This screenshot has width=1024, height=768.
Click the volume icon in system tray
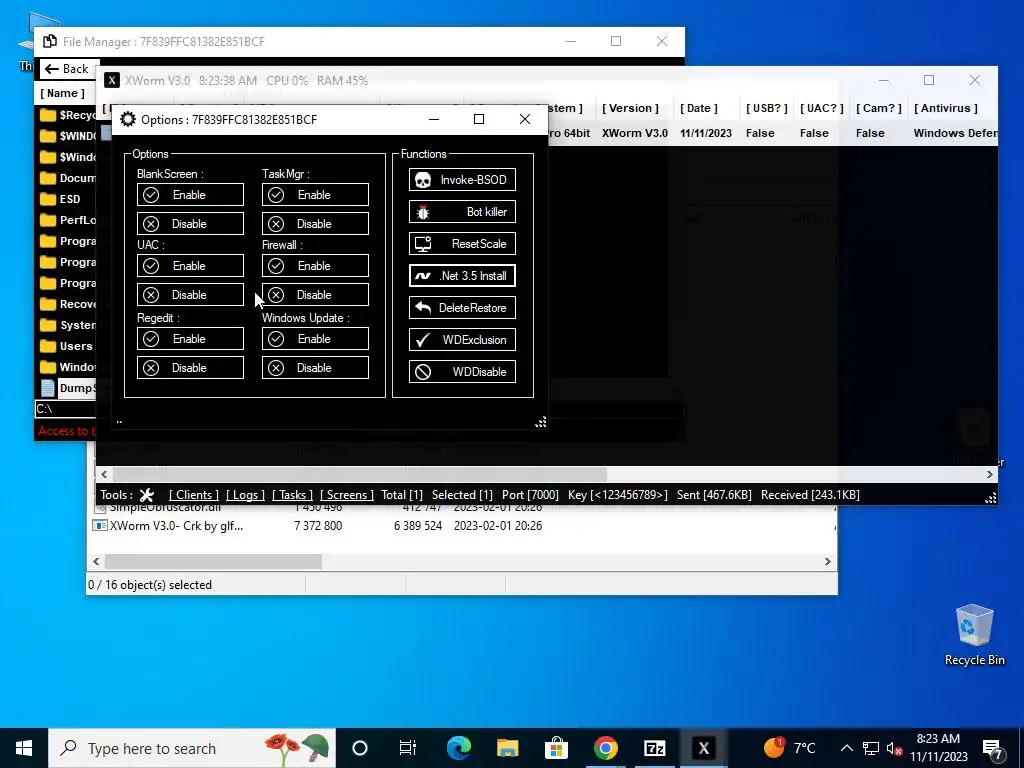(x=894, y=749)
